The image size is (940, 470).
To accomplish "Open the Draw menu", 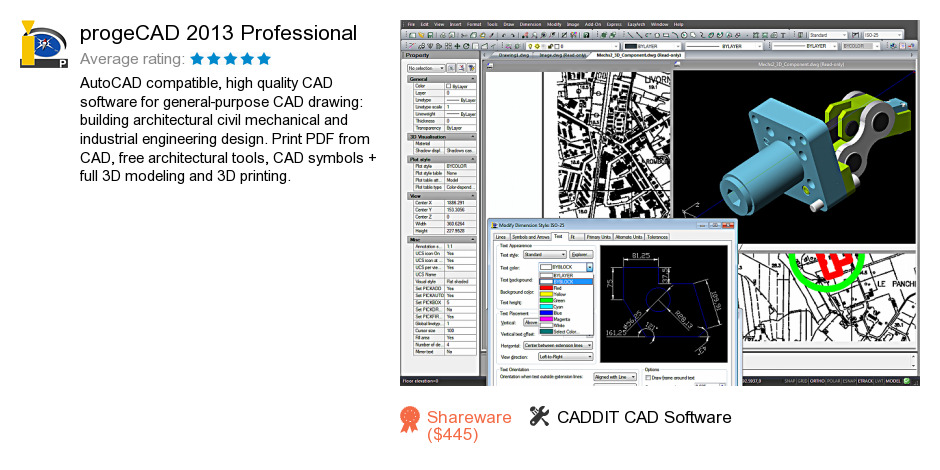I will coord(508,25).
